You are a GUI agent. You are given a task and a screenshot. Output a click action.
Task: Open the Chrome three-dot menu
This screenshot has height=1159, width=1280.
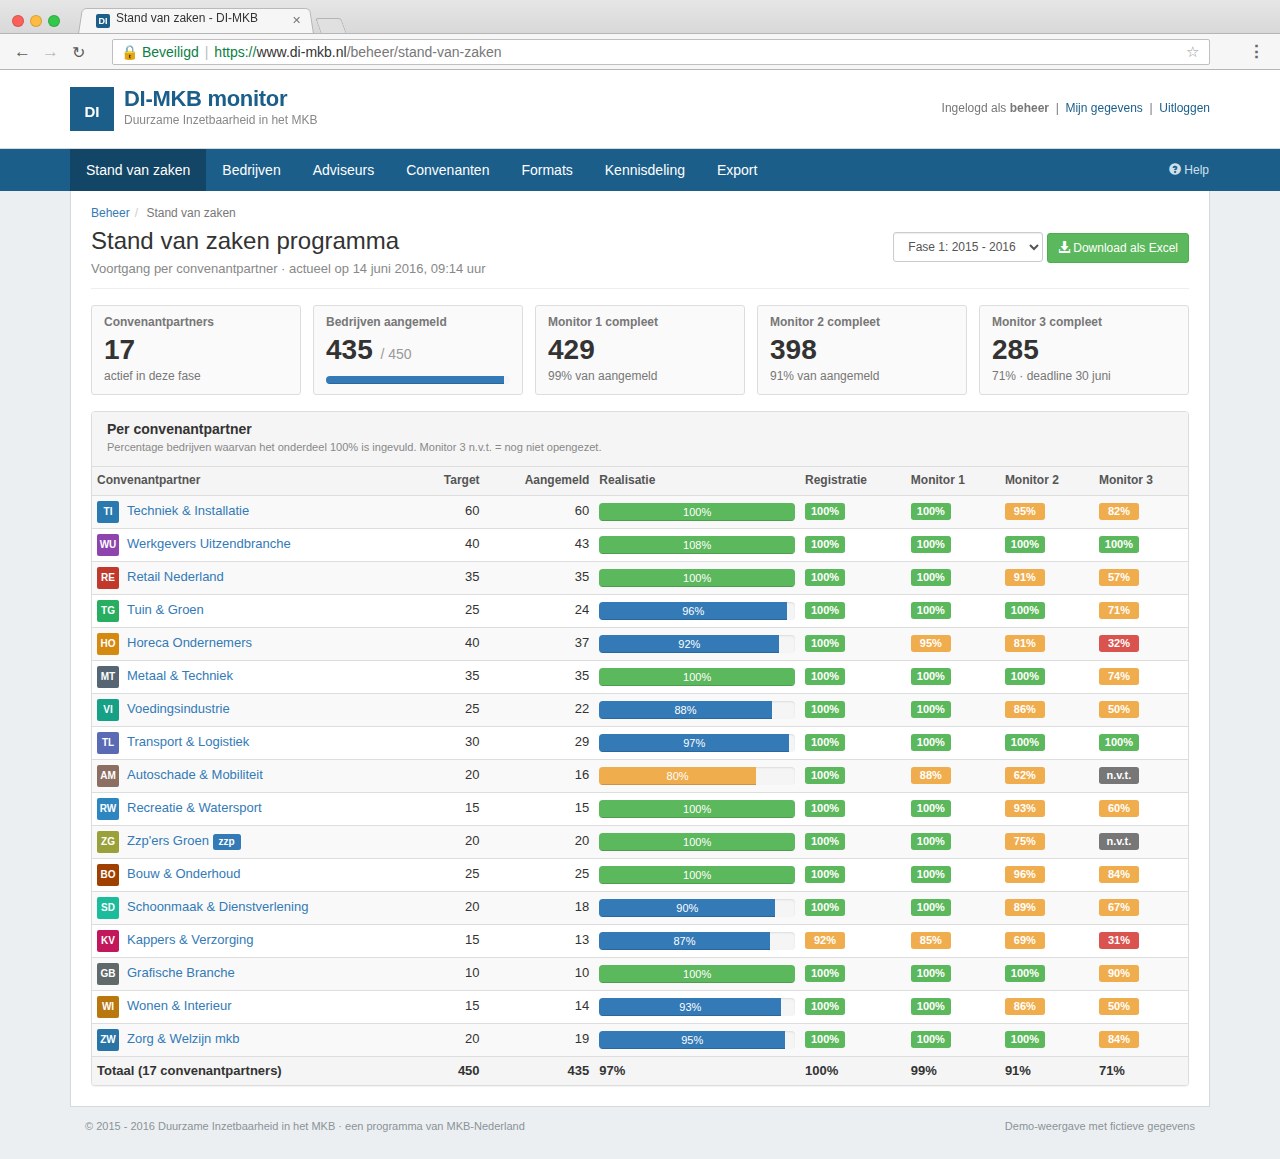(1256, 52)
